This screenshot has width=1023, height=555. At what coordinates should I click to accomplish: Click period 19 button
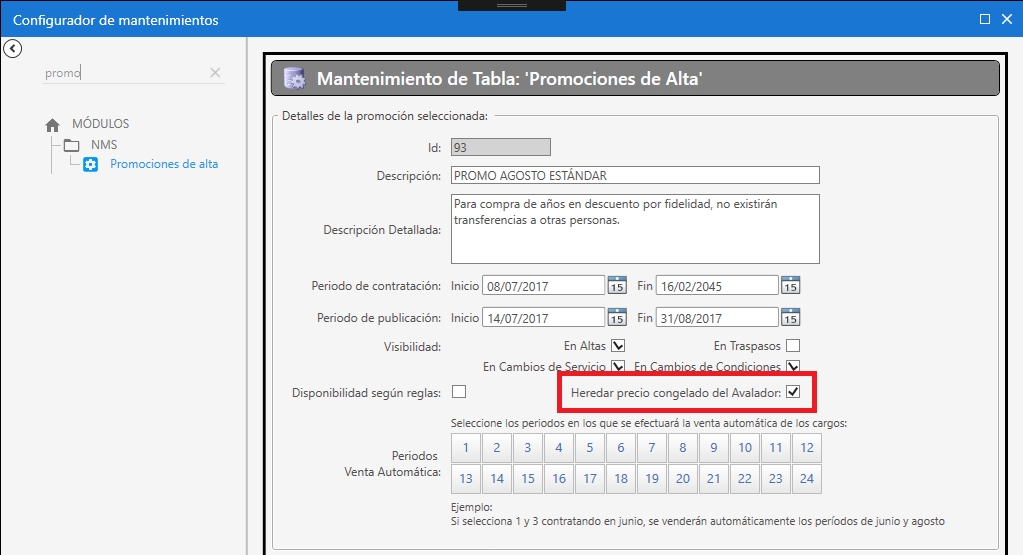(652, 479)
